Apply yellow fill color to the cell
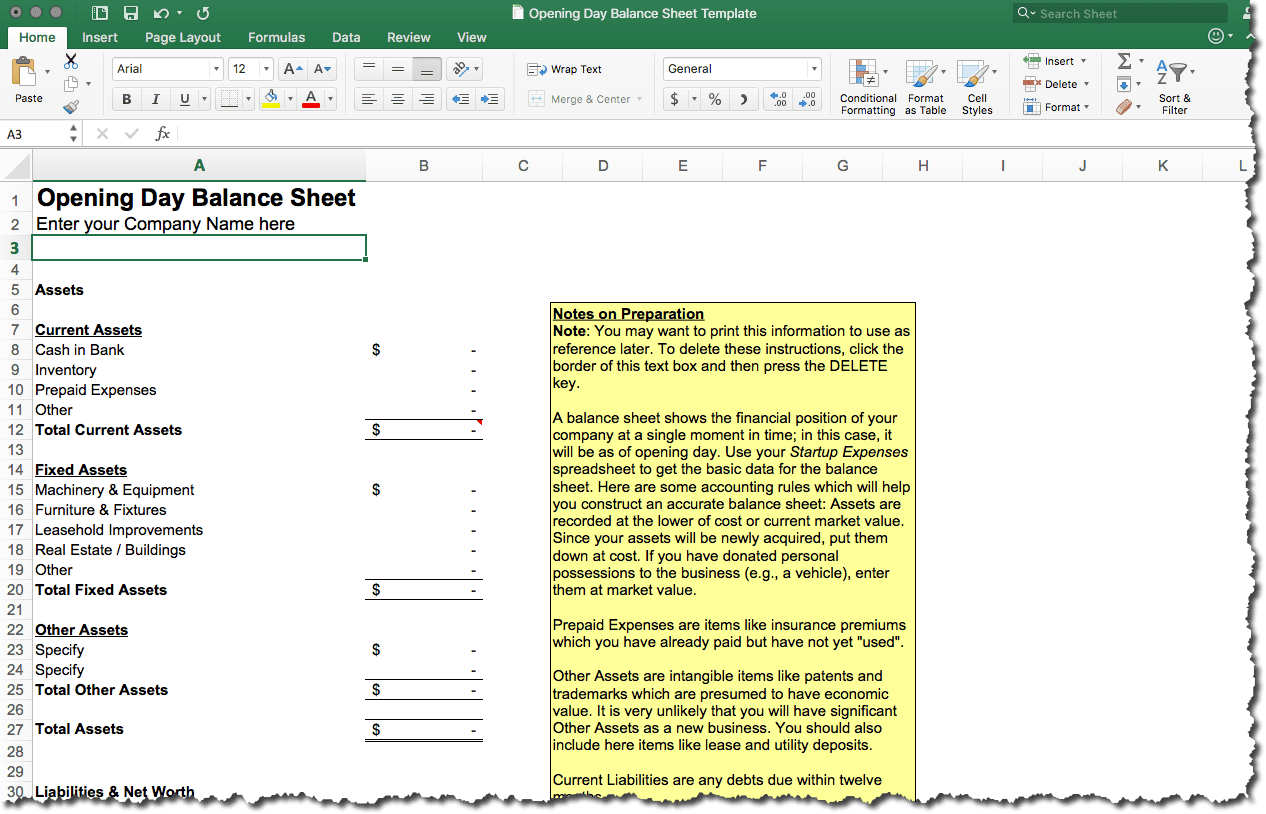This screenshot has height=814, width=1266. pos(271,99)
